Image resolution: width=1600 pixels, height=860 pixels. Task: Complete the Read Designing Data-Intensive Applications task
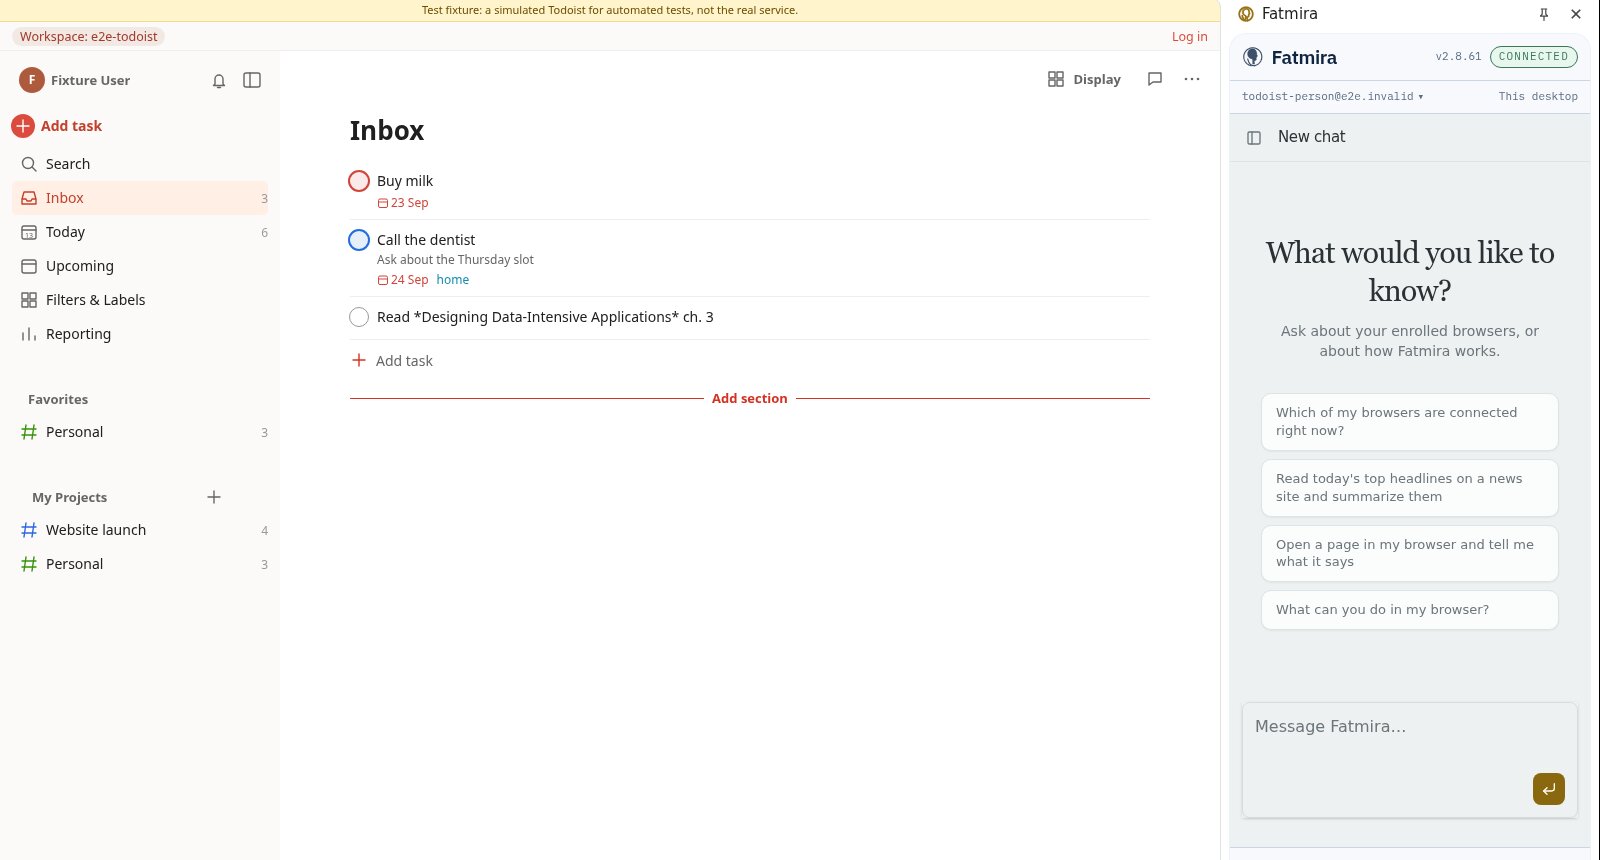click(x=359, y=317)
